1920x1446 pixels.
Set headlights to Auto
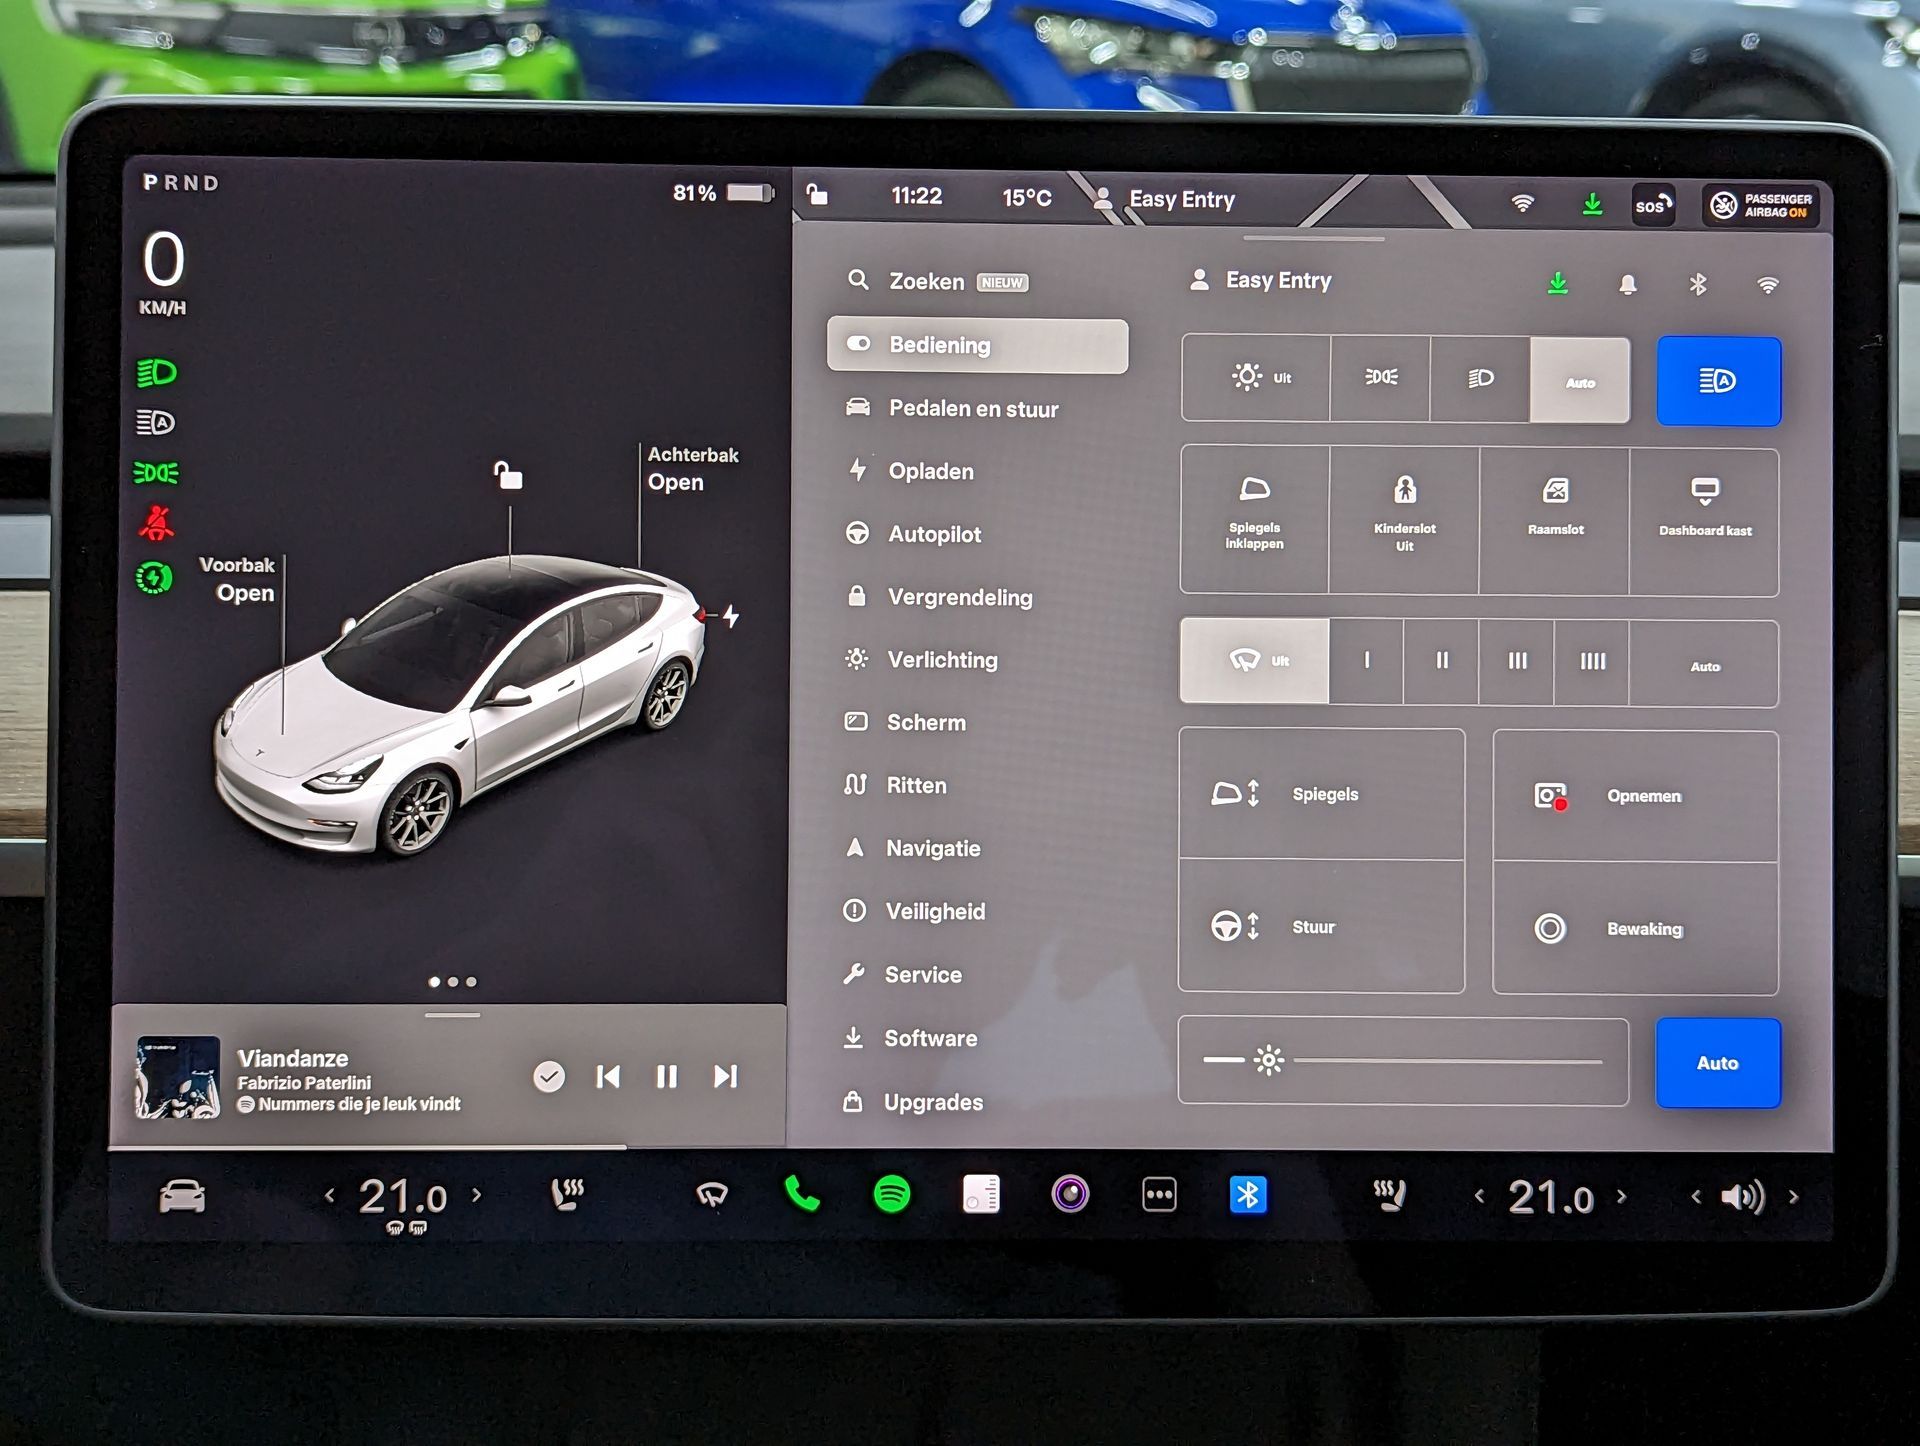click(x=1580, y=380)
